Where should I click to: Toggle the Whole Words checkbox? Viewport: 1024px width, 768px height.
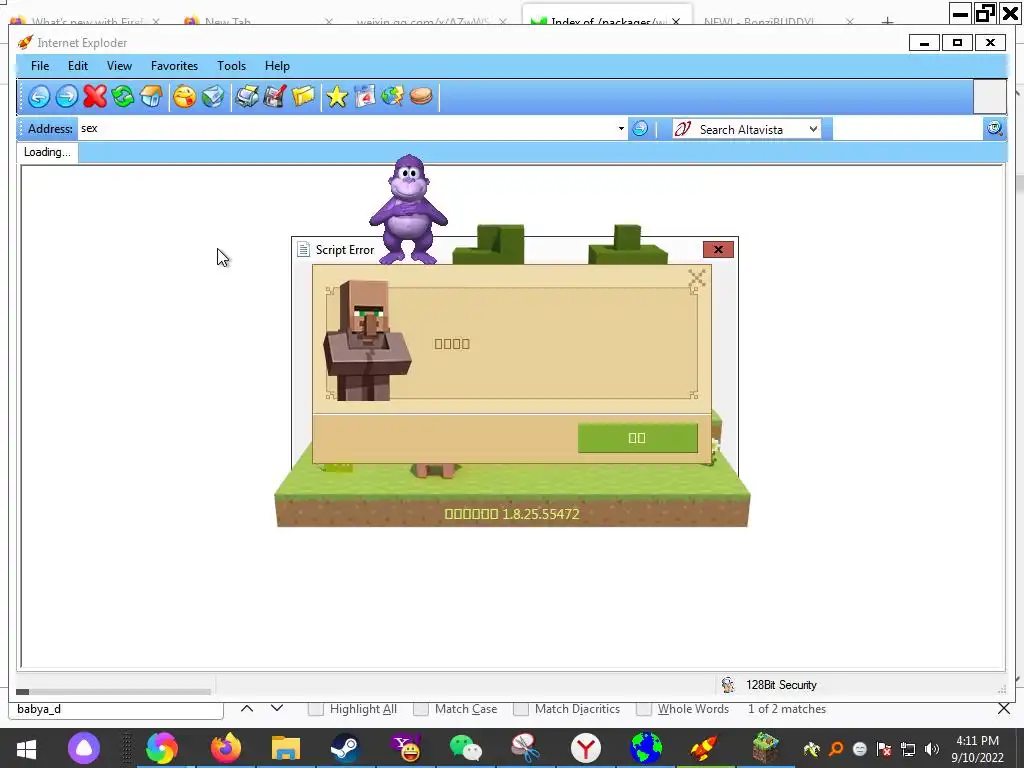[x=644, y=709]
